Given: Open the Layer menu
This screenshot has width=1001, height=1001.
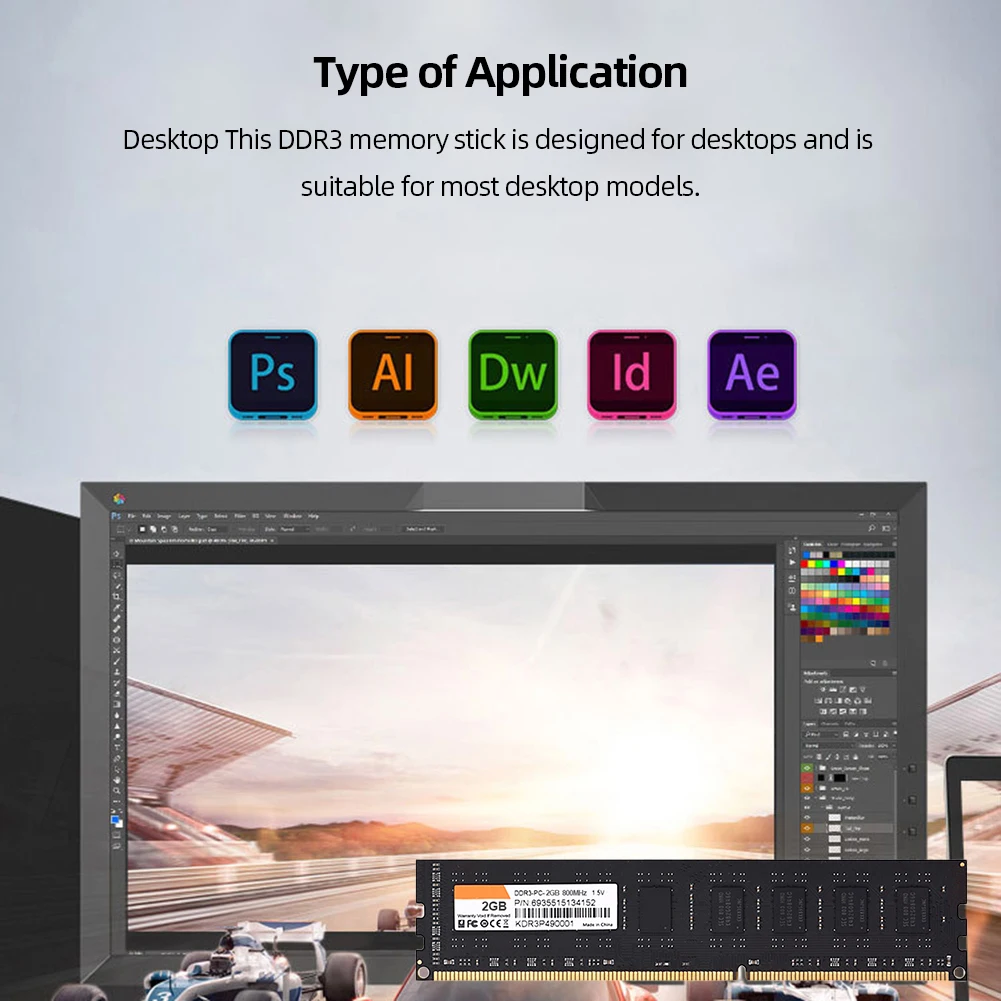Looking at the screenshot, I should 184,516.
